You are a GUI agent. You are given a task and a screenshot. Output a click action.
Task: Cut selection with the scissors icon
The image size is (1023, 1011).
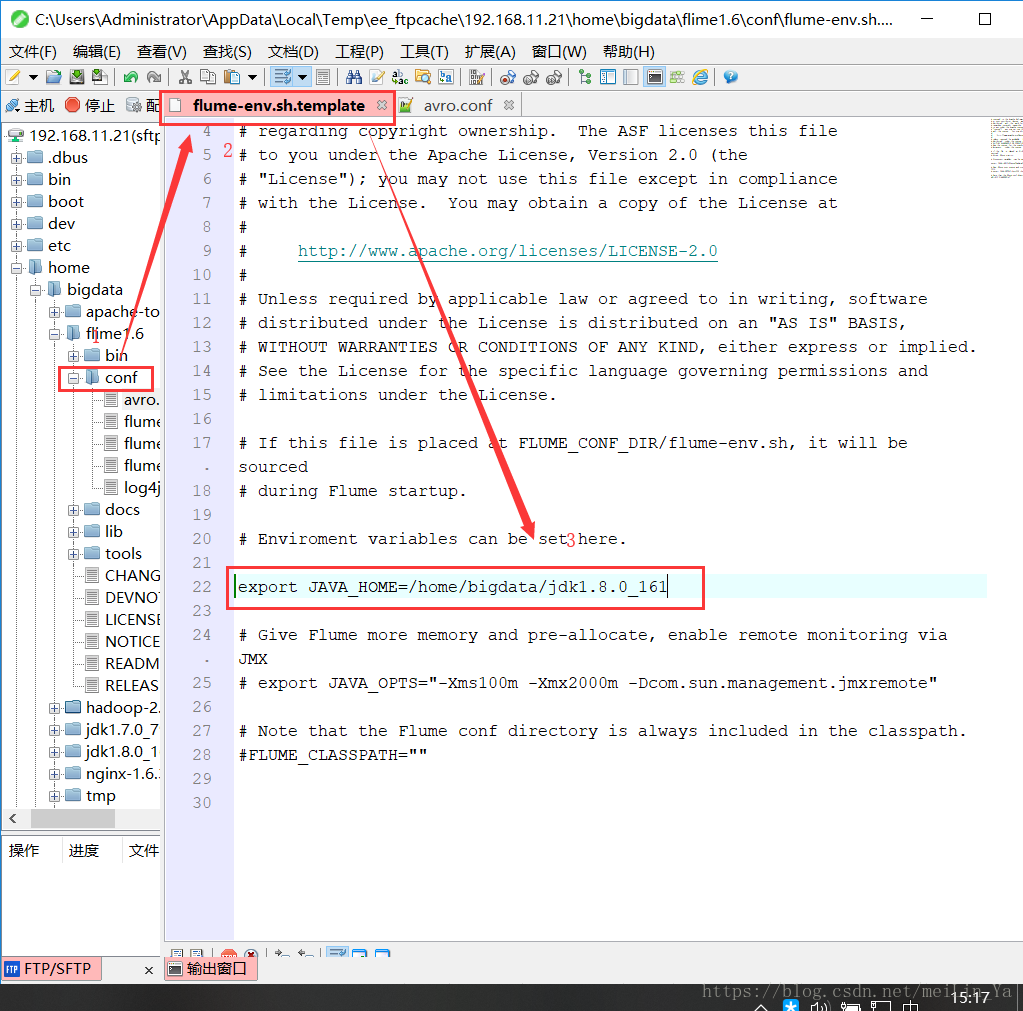click(x=185, y=78)
